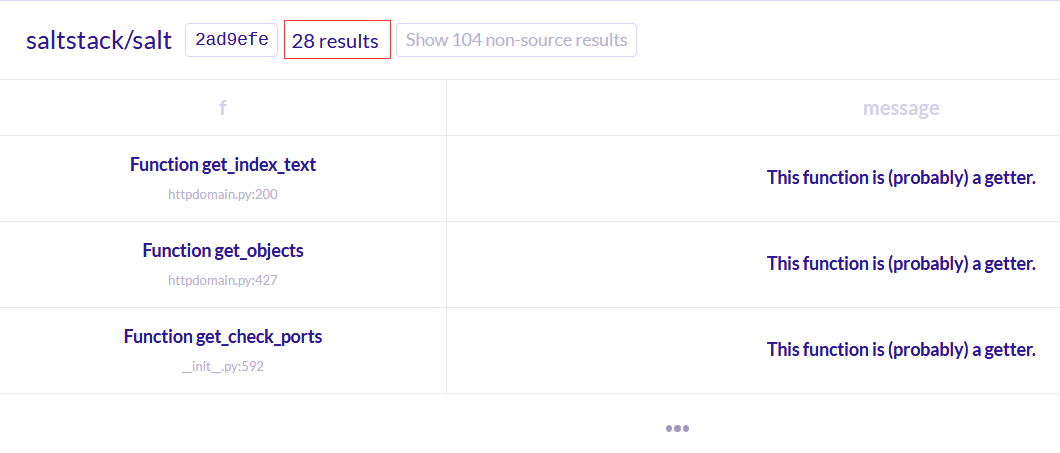1060x453 pixels.
Task: Click divider between f and message headers
Action: click(x=446, y=108)
